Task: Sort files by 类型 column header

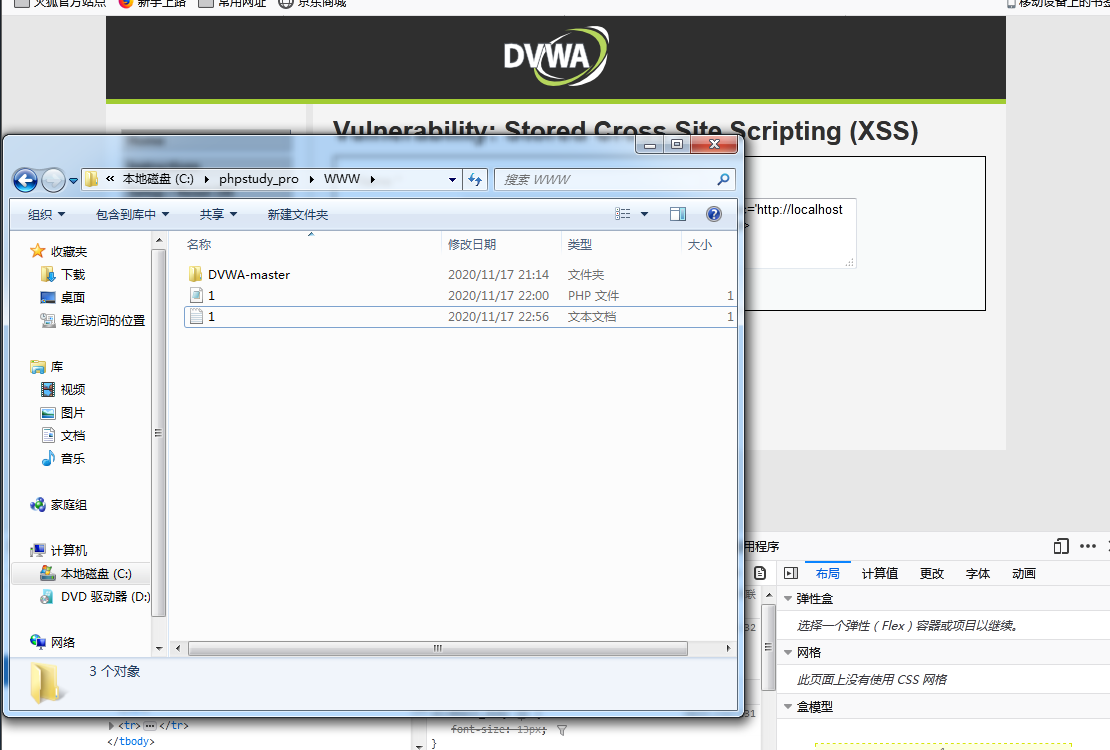Action: [x=579, y=244]
